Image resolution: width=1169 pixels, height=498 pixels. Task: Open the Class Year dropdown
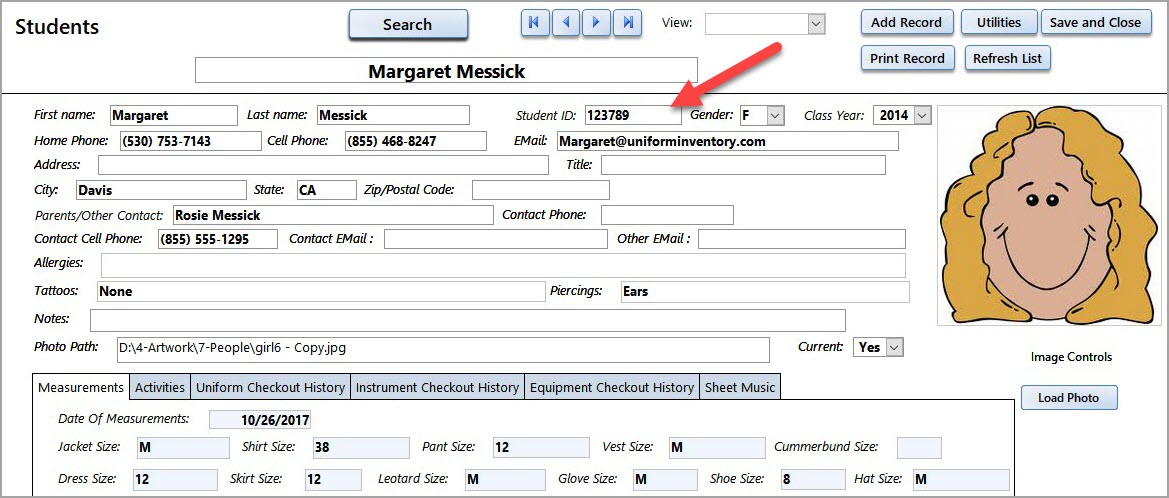(x=921, y=115)
